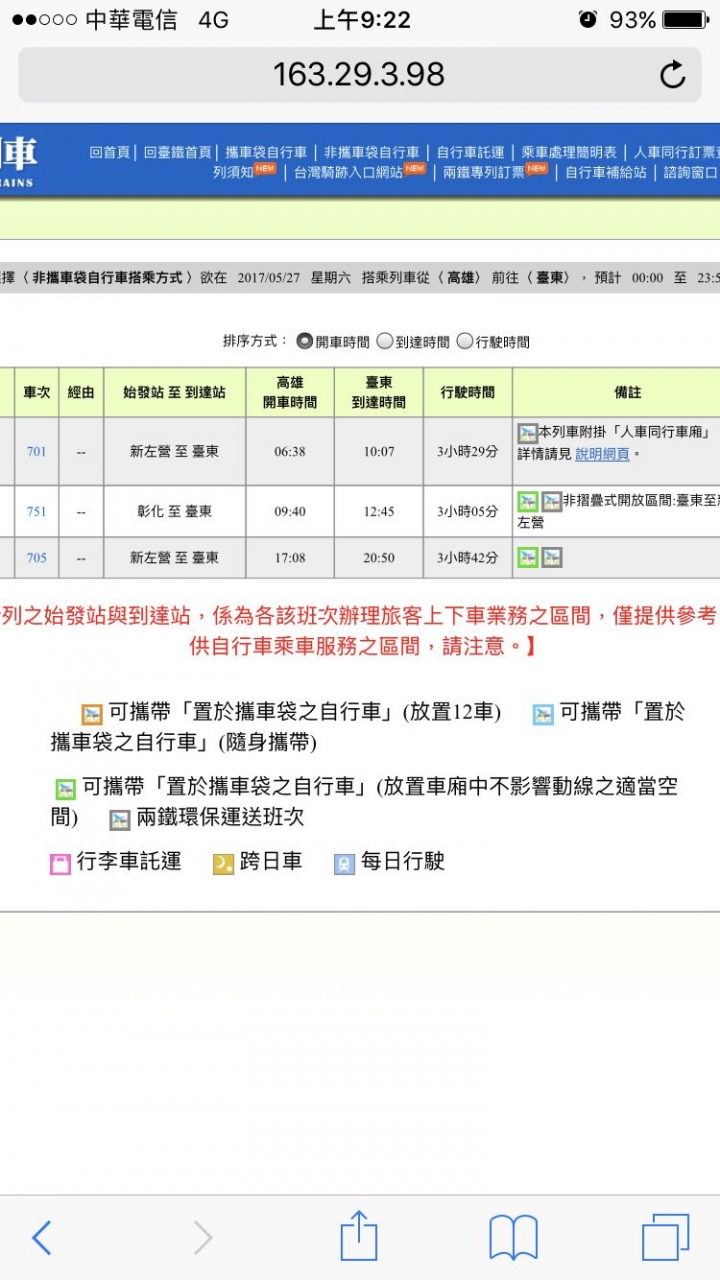Viewport: 720px width, 1280px height.
Task: Open 乘車處理簡明表 menu item
Action: tap(569, 152)
